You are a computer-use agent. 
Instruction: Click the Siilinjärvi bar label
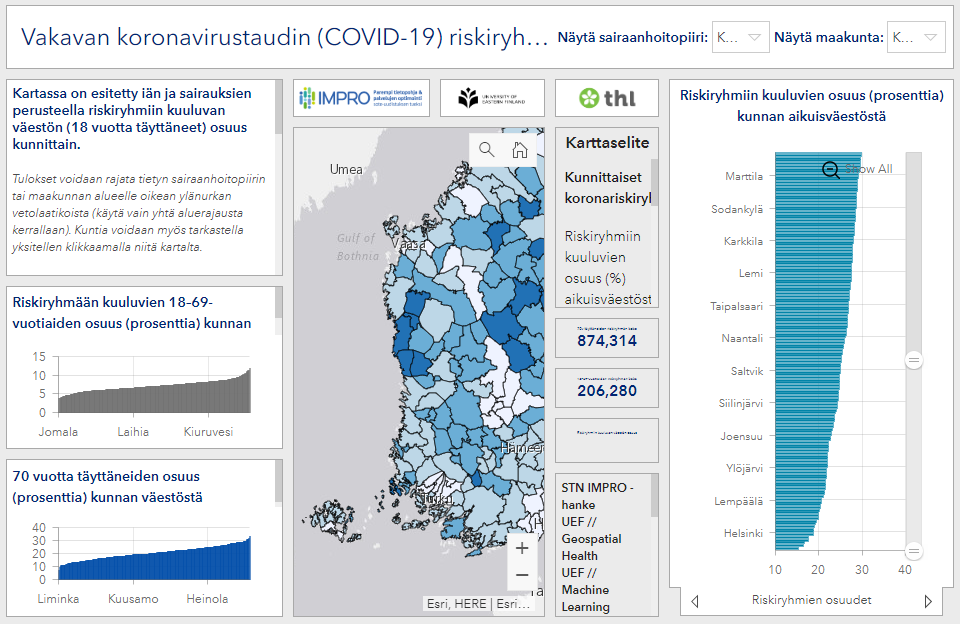tap(741, 404)
